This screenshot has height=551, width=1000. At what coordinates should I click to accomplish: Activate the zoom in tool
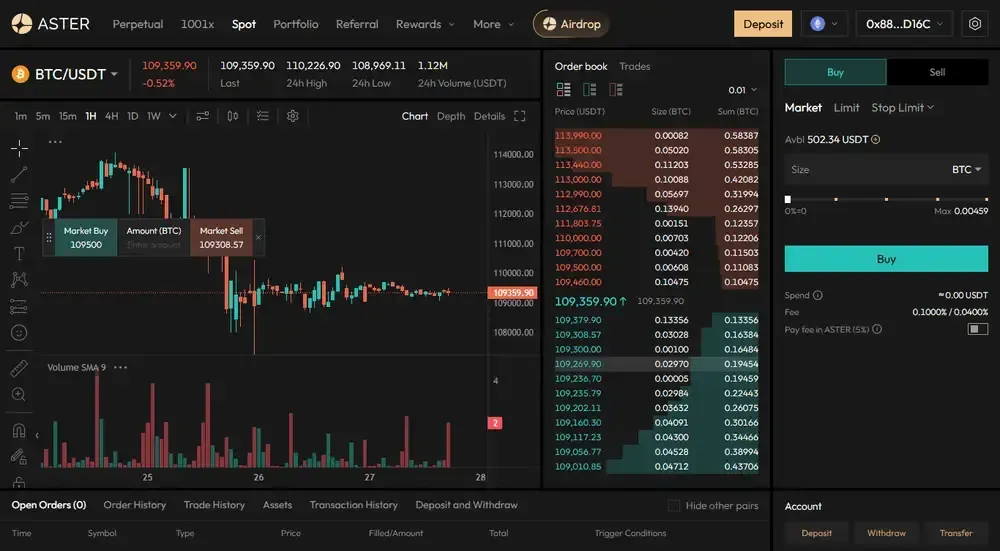(x=19, y=395)
